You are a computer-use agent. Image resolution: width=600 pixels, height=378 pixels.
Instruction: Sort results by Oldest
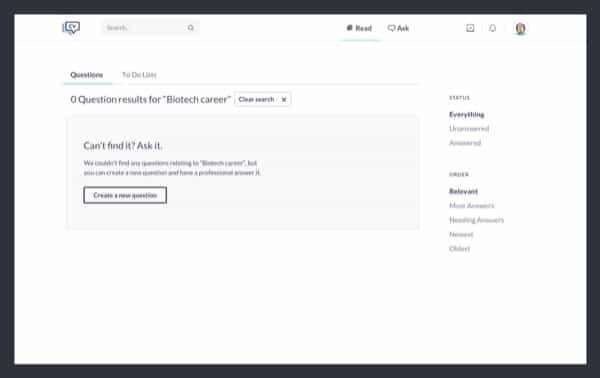460,249
